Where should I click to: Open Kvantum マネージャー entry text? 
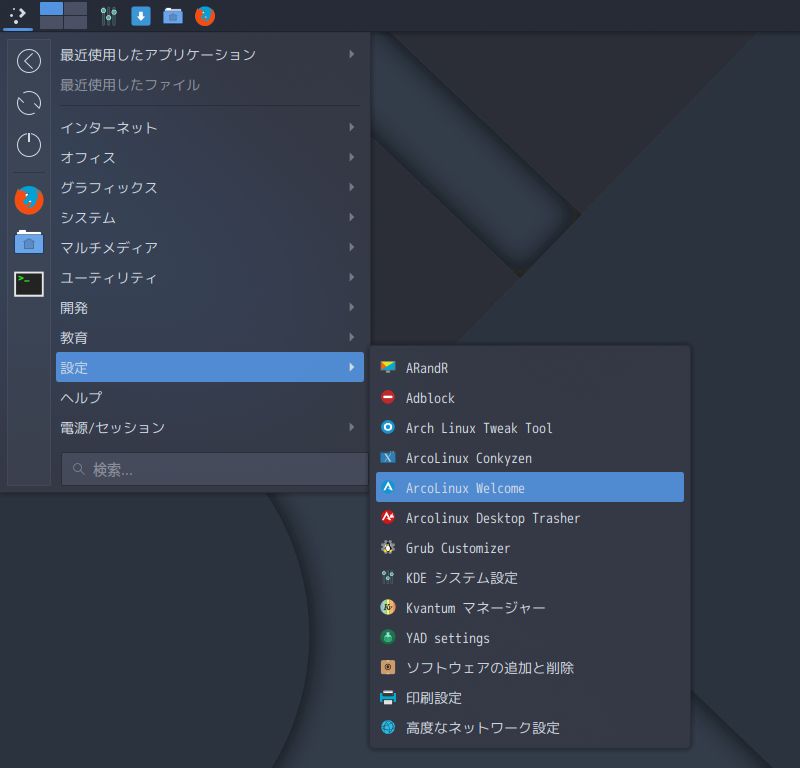(x=476, y=608)
